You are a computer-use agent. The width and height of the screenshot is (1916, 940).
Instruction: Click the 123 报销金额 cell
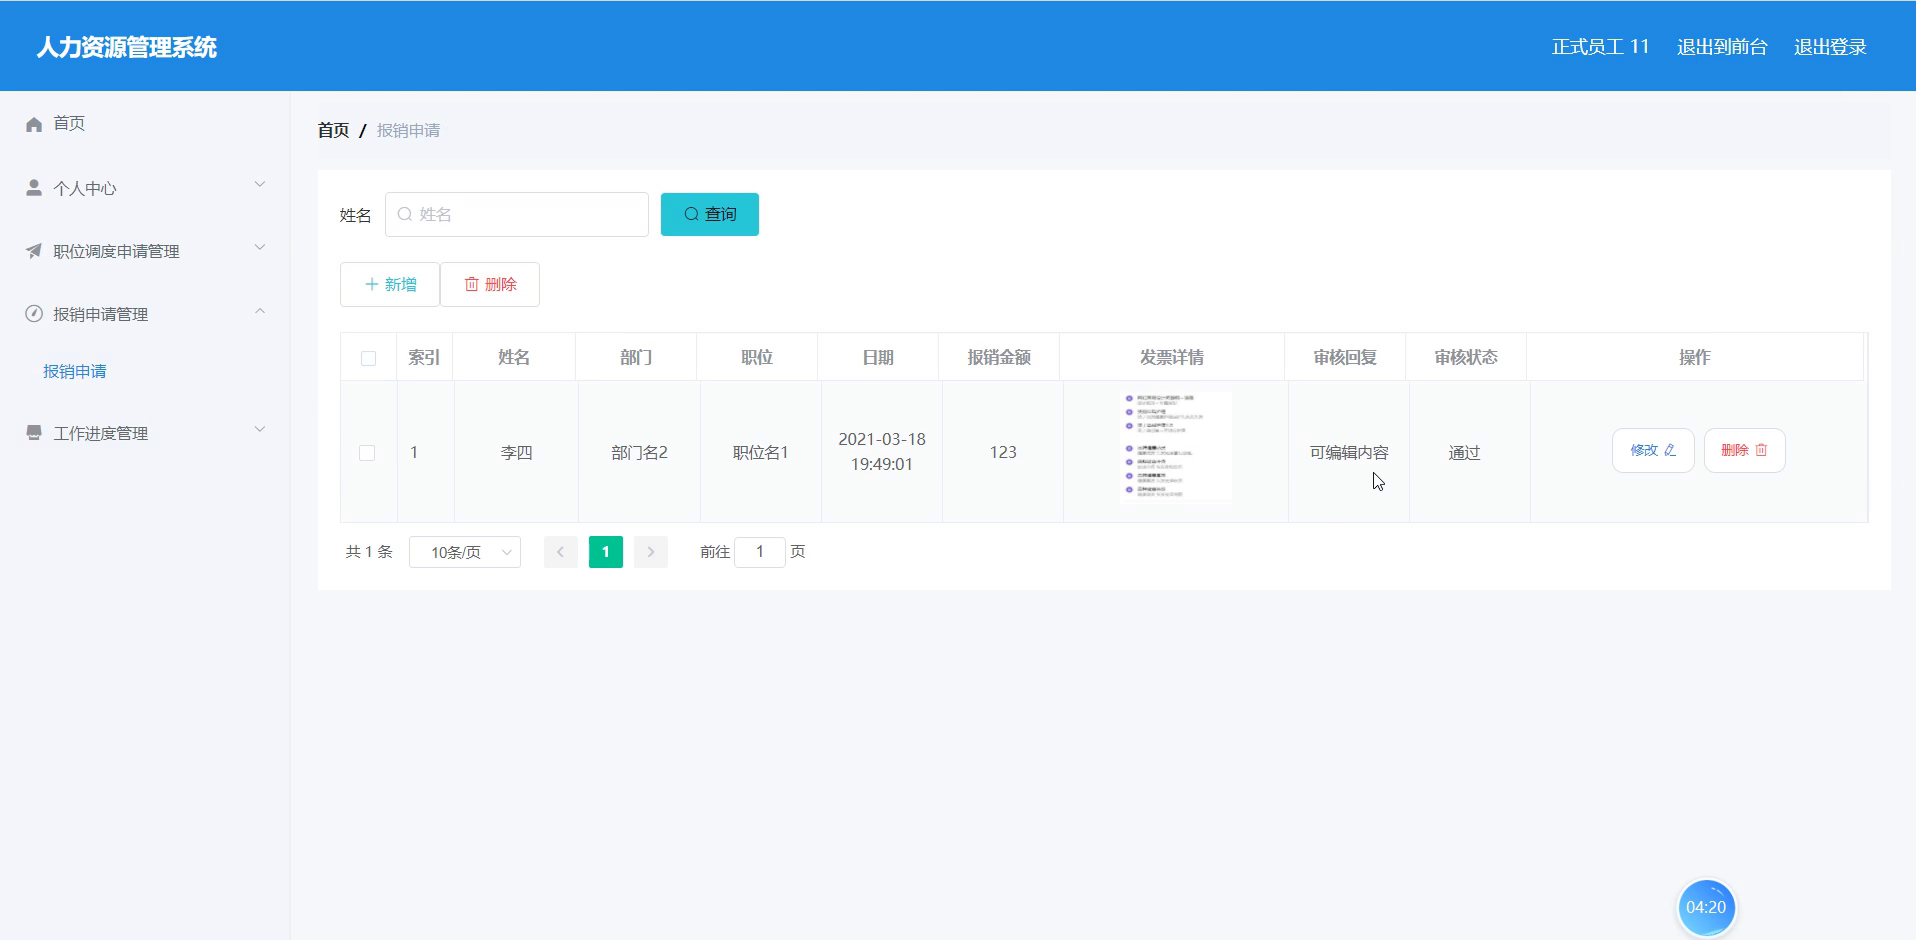[1003, 452]
